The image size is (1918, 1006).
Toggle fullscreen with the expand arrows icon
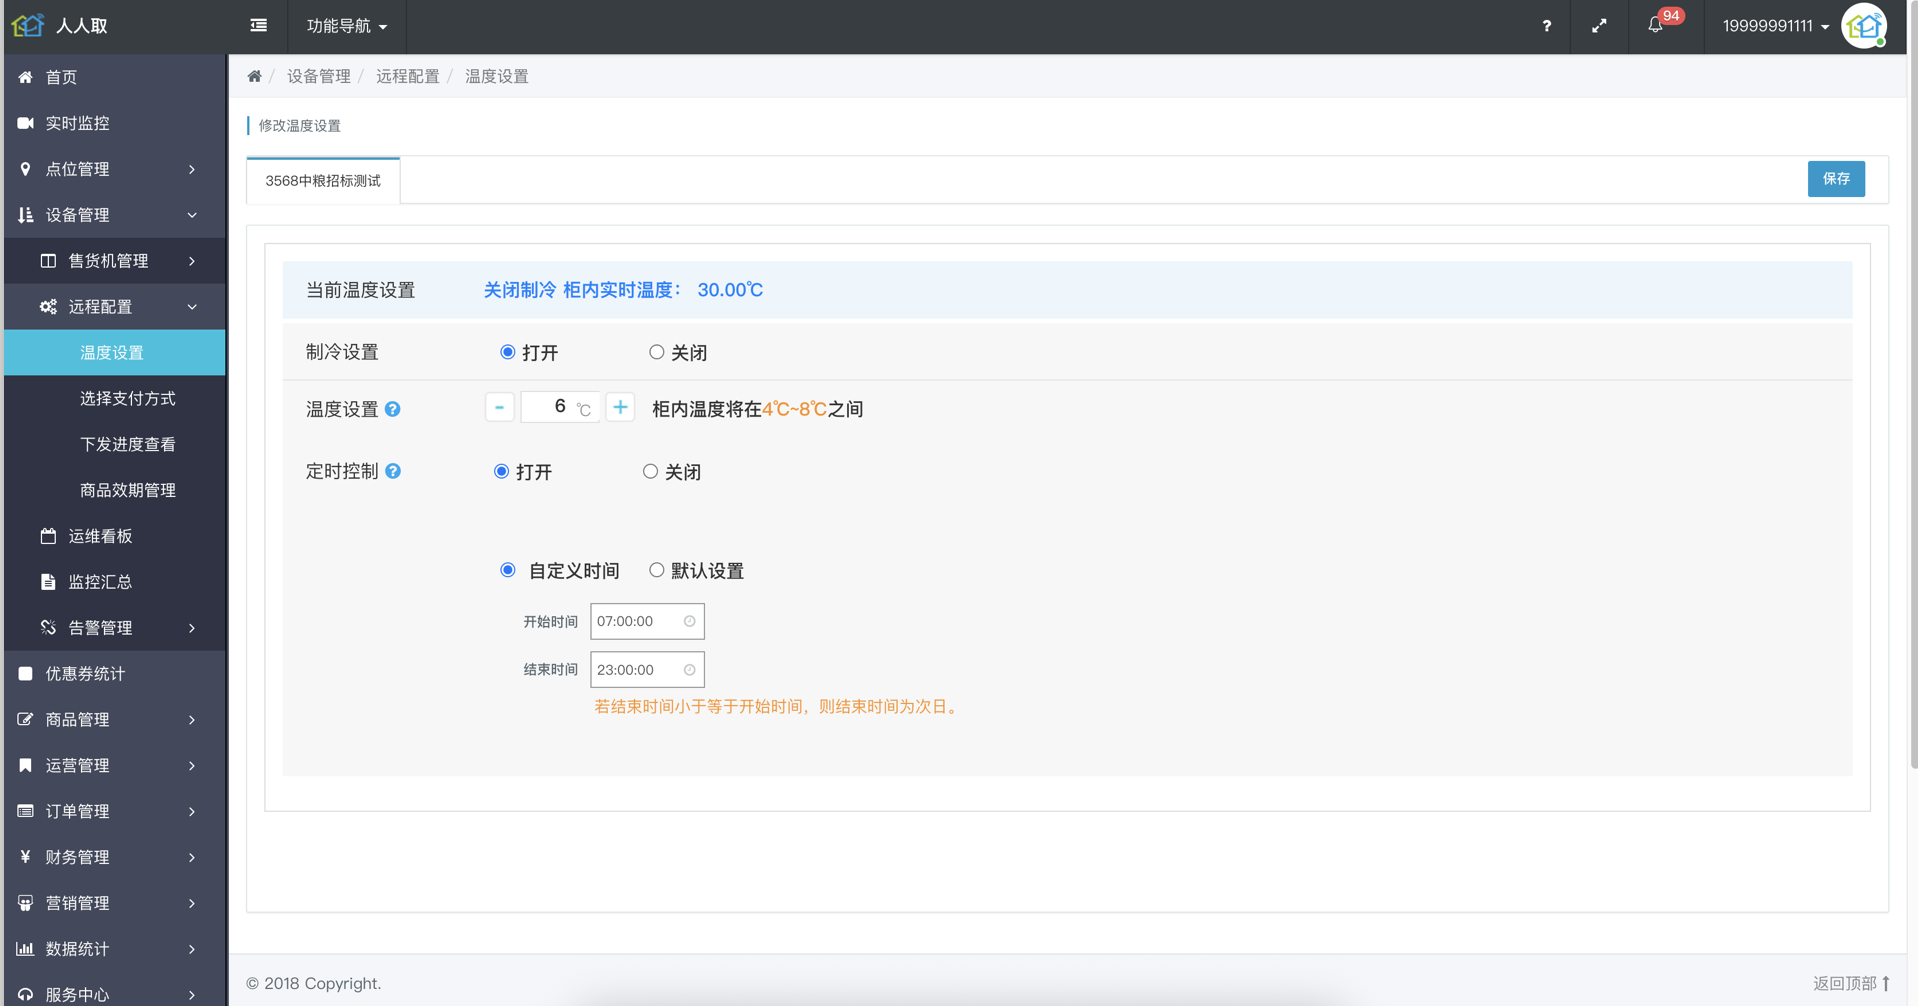click(x=1599, y=26)
